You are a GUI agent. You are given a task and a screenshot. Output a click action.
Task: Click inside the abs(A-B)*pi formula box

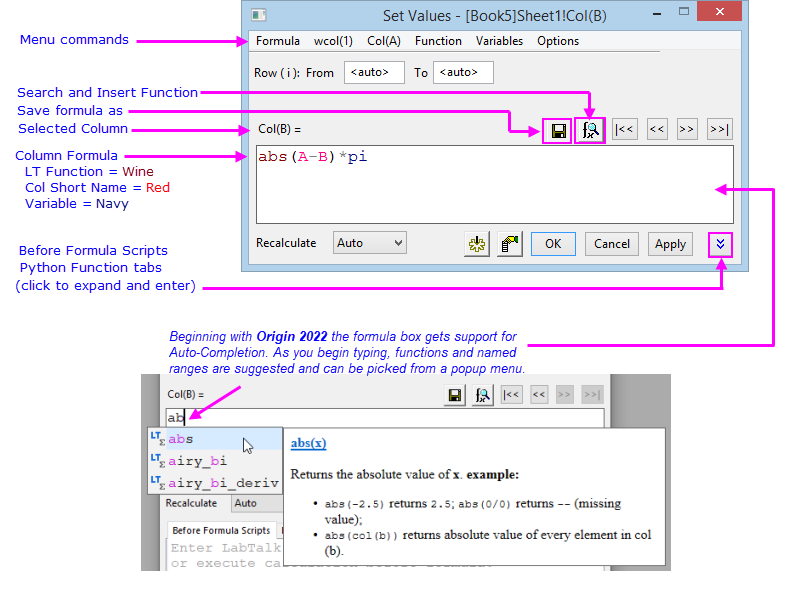(495, 184)
